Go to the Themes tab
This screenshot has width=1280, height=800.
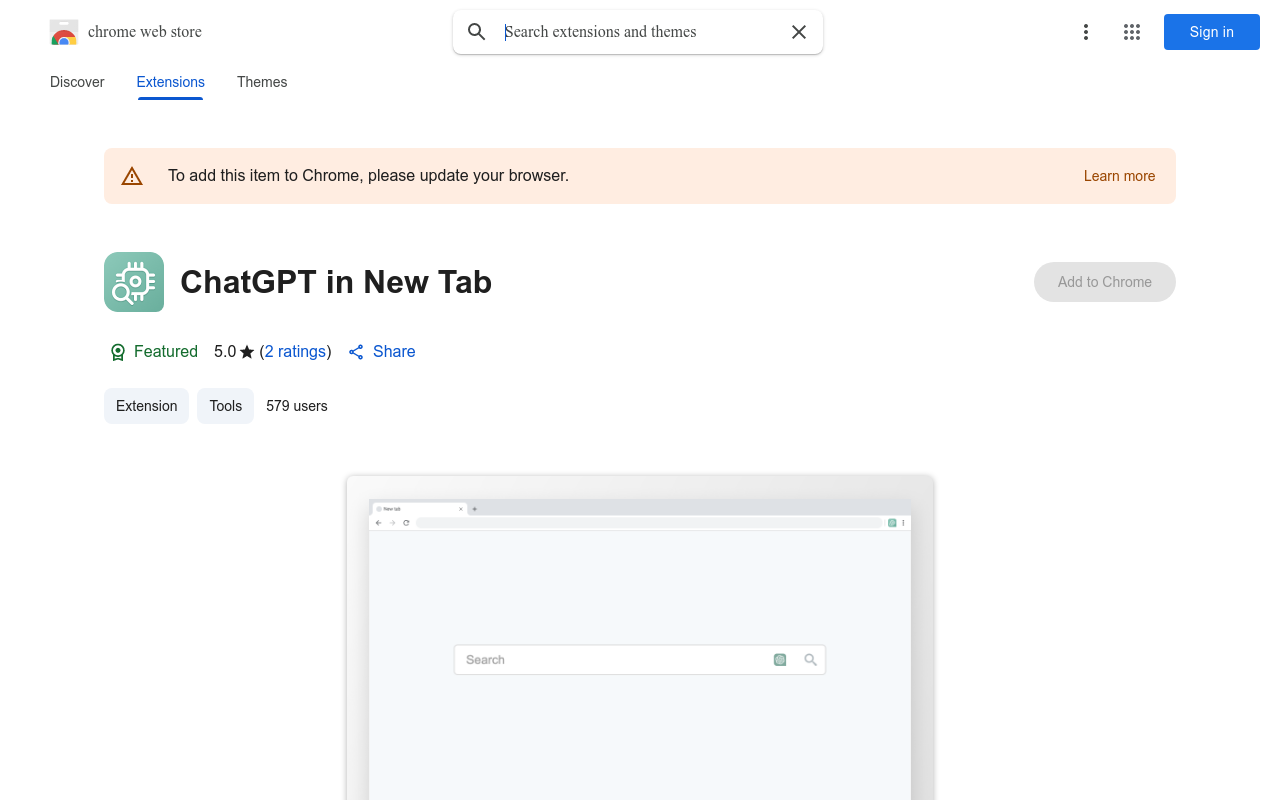(262, 82)
